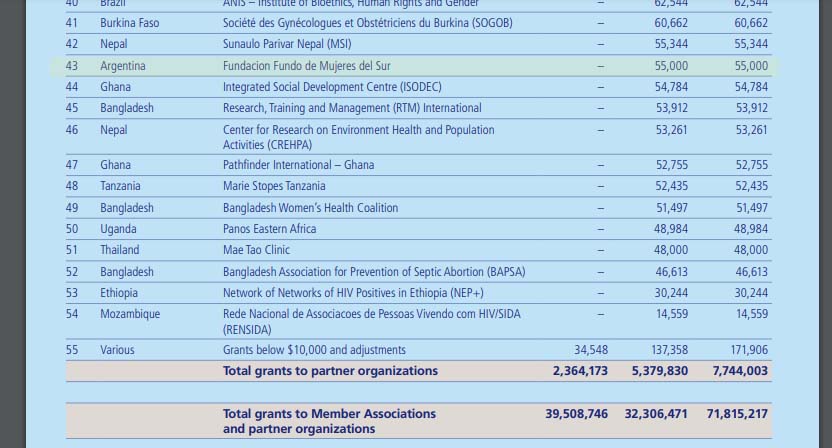The width and height of the screenshot is (832, 448).
Task: Click Bangladesh Women's Health Coalition text
Action: pyautogui.click(x=310, y=208)
